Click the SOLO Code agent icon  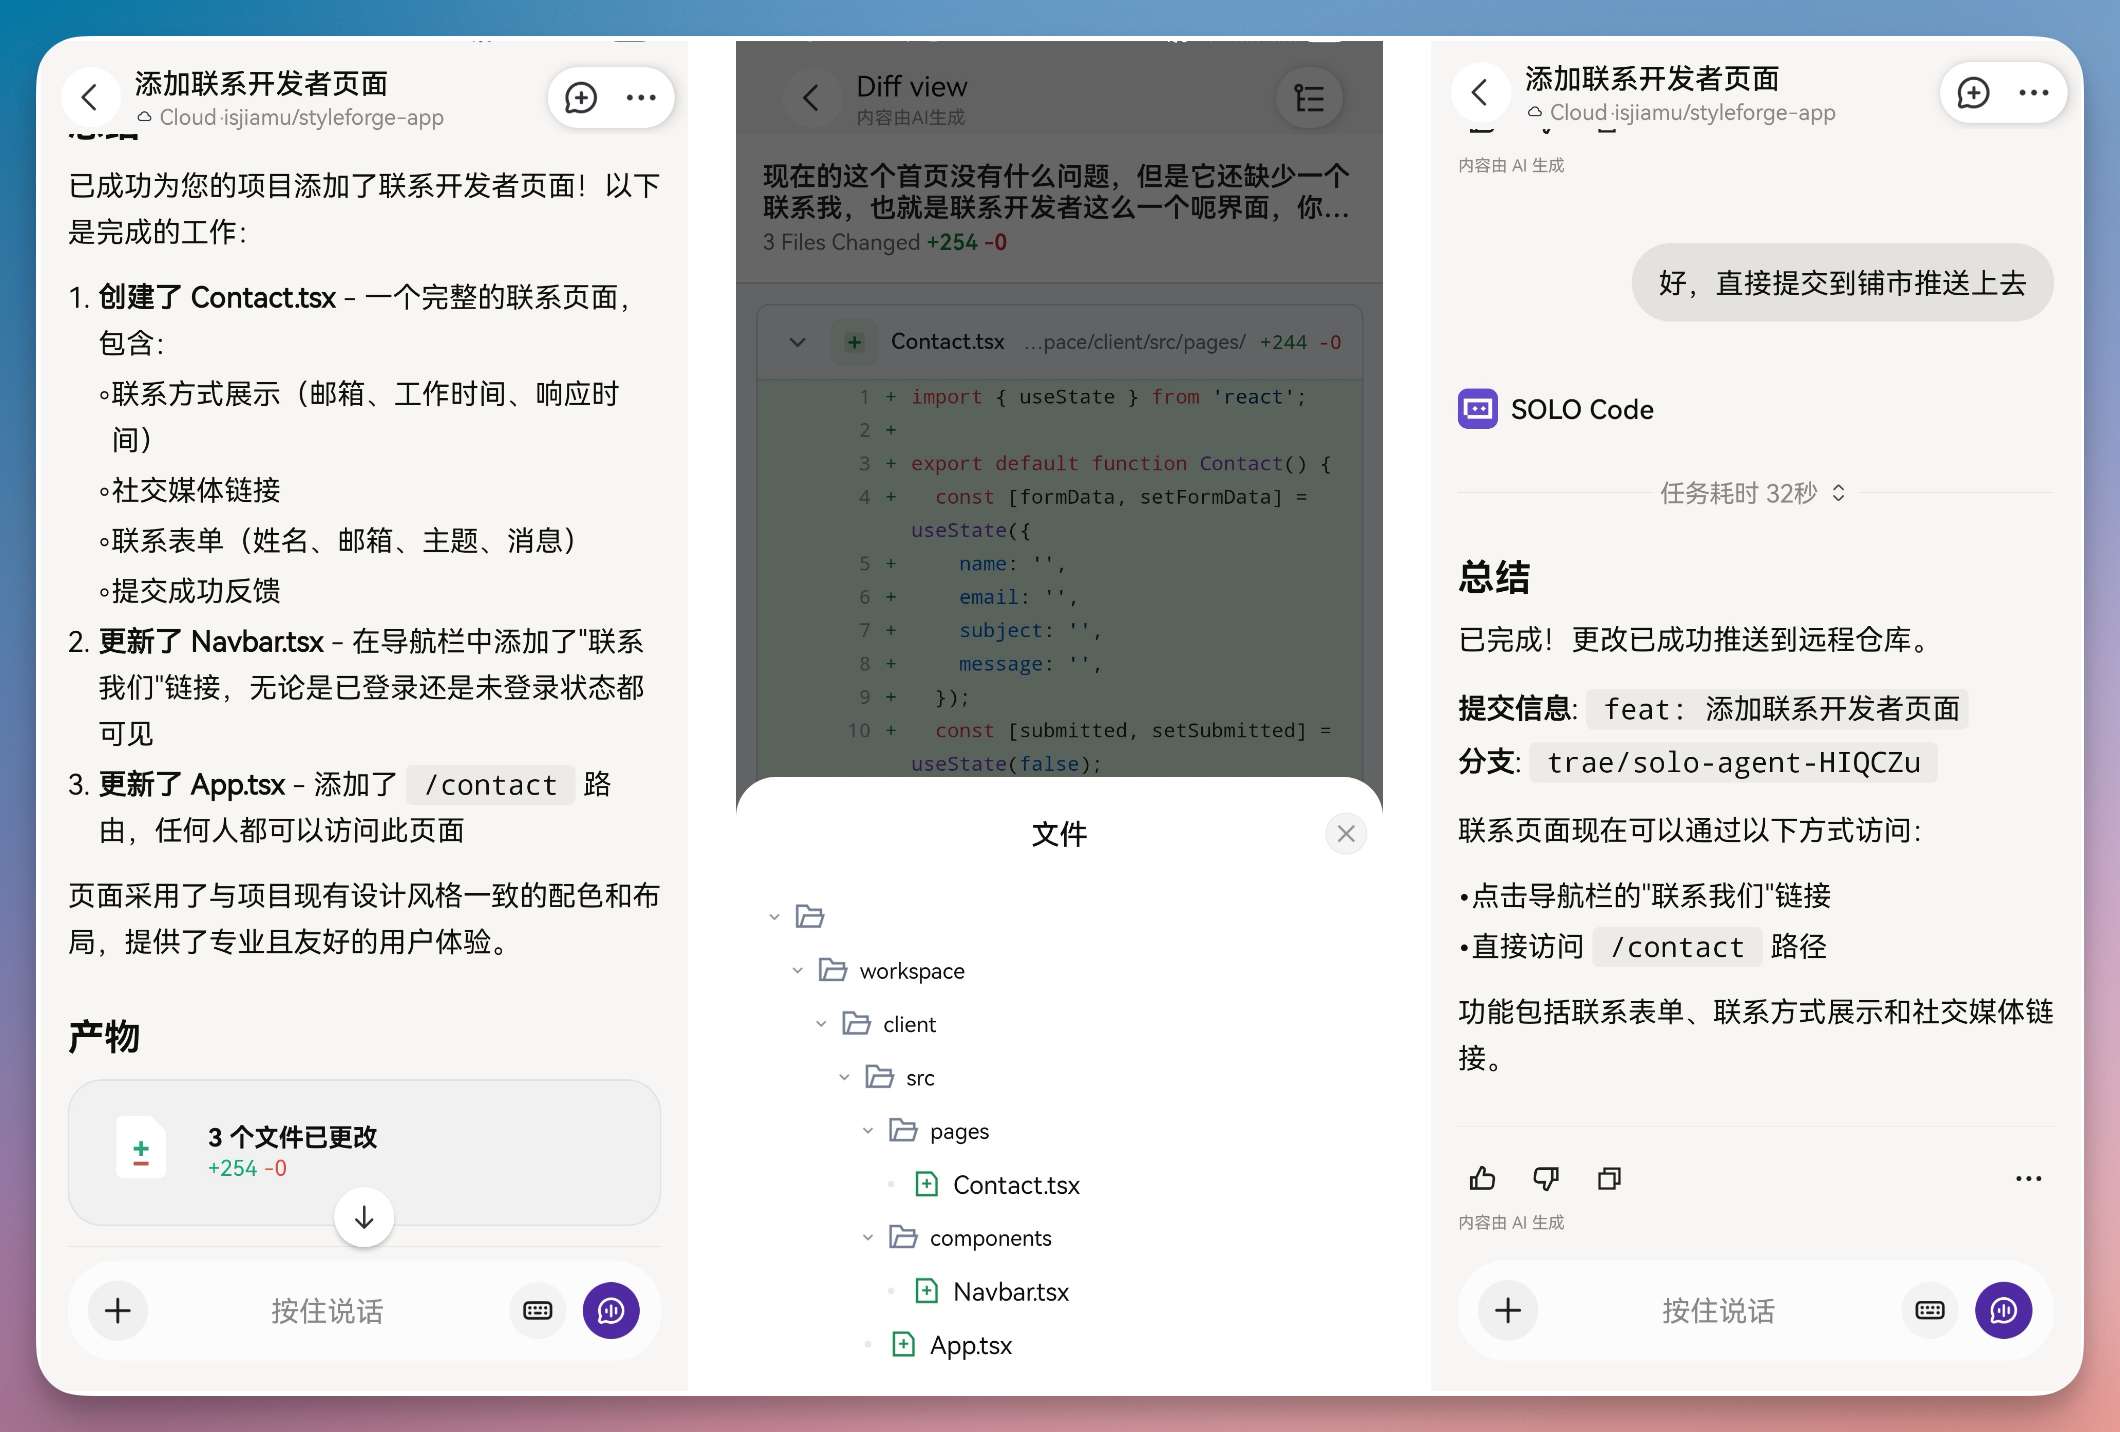[x=1477, y=409]
